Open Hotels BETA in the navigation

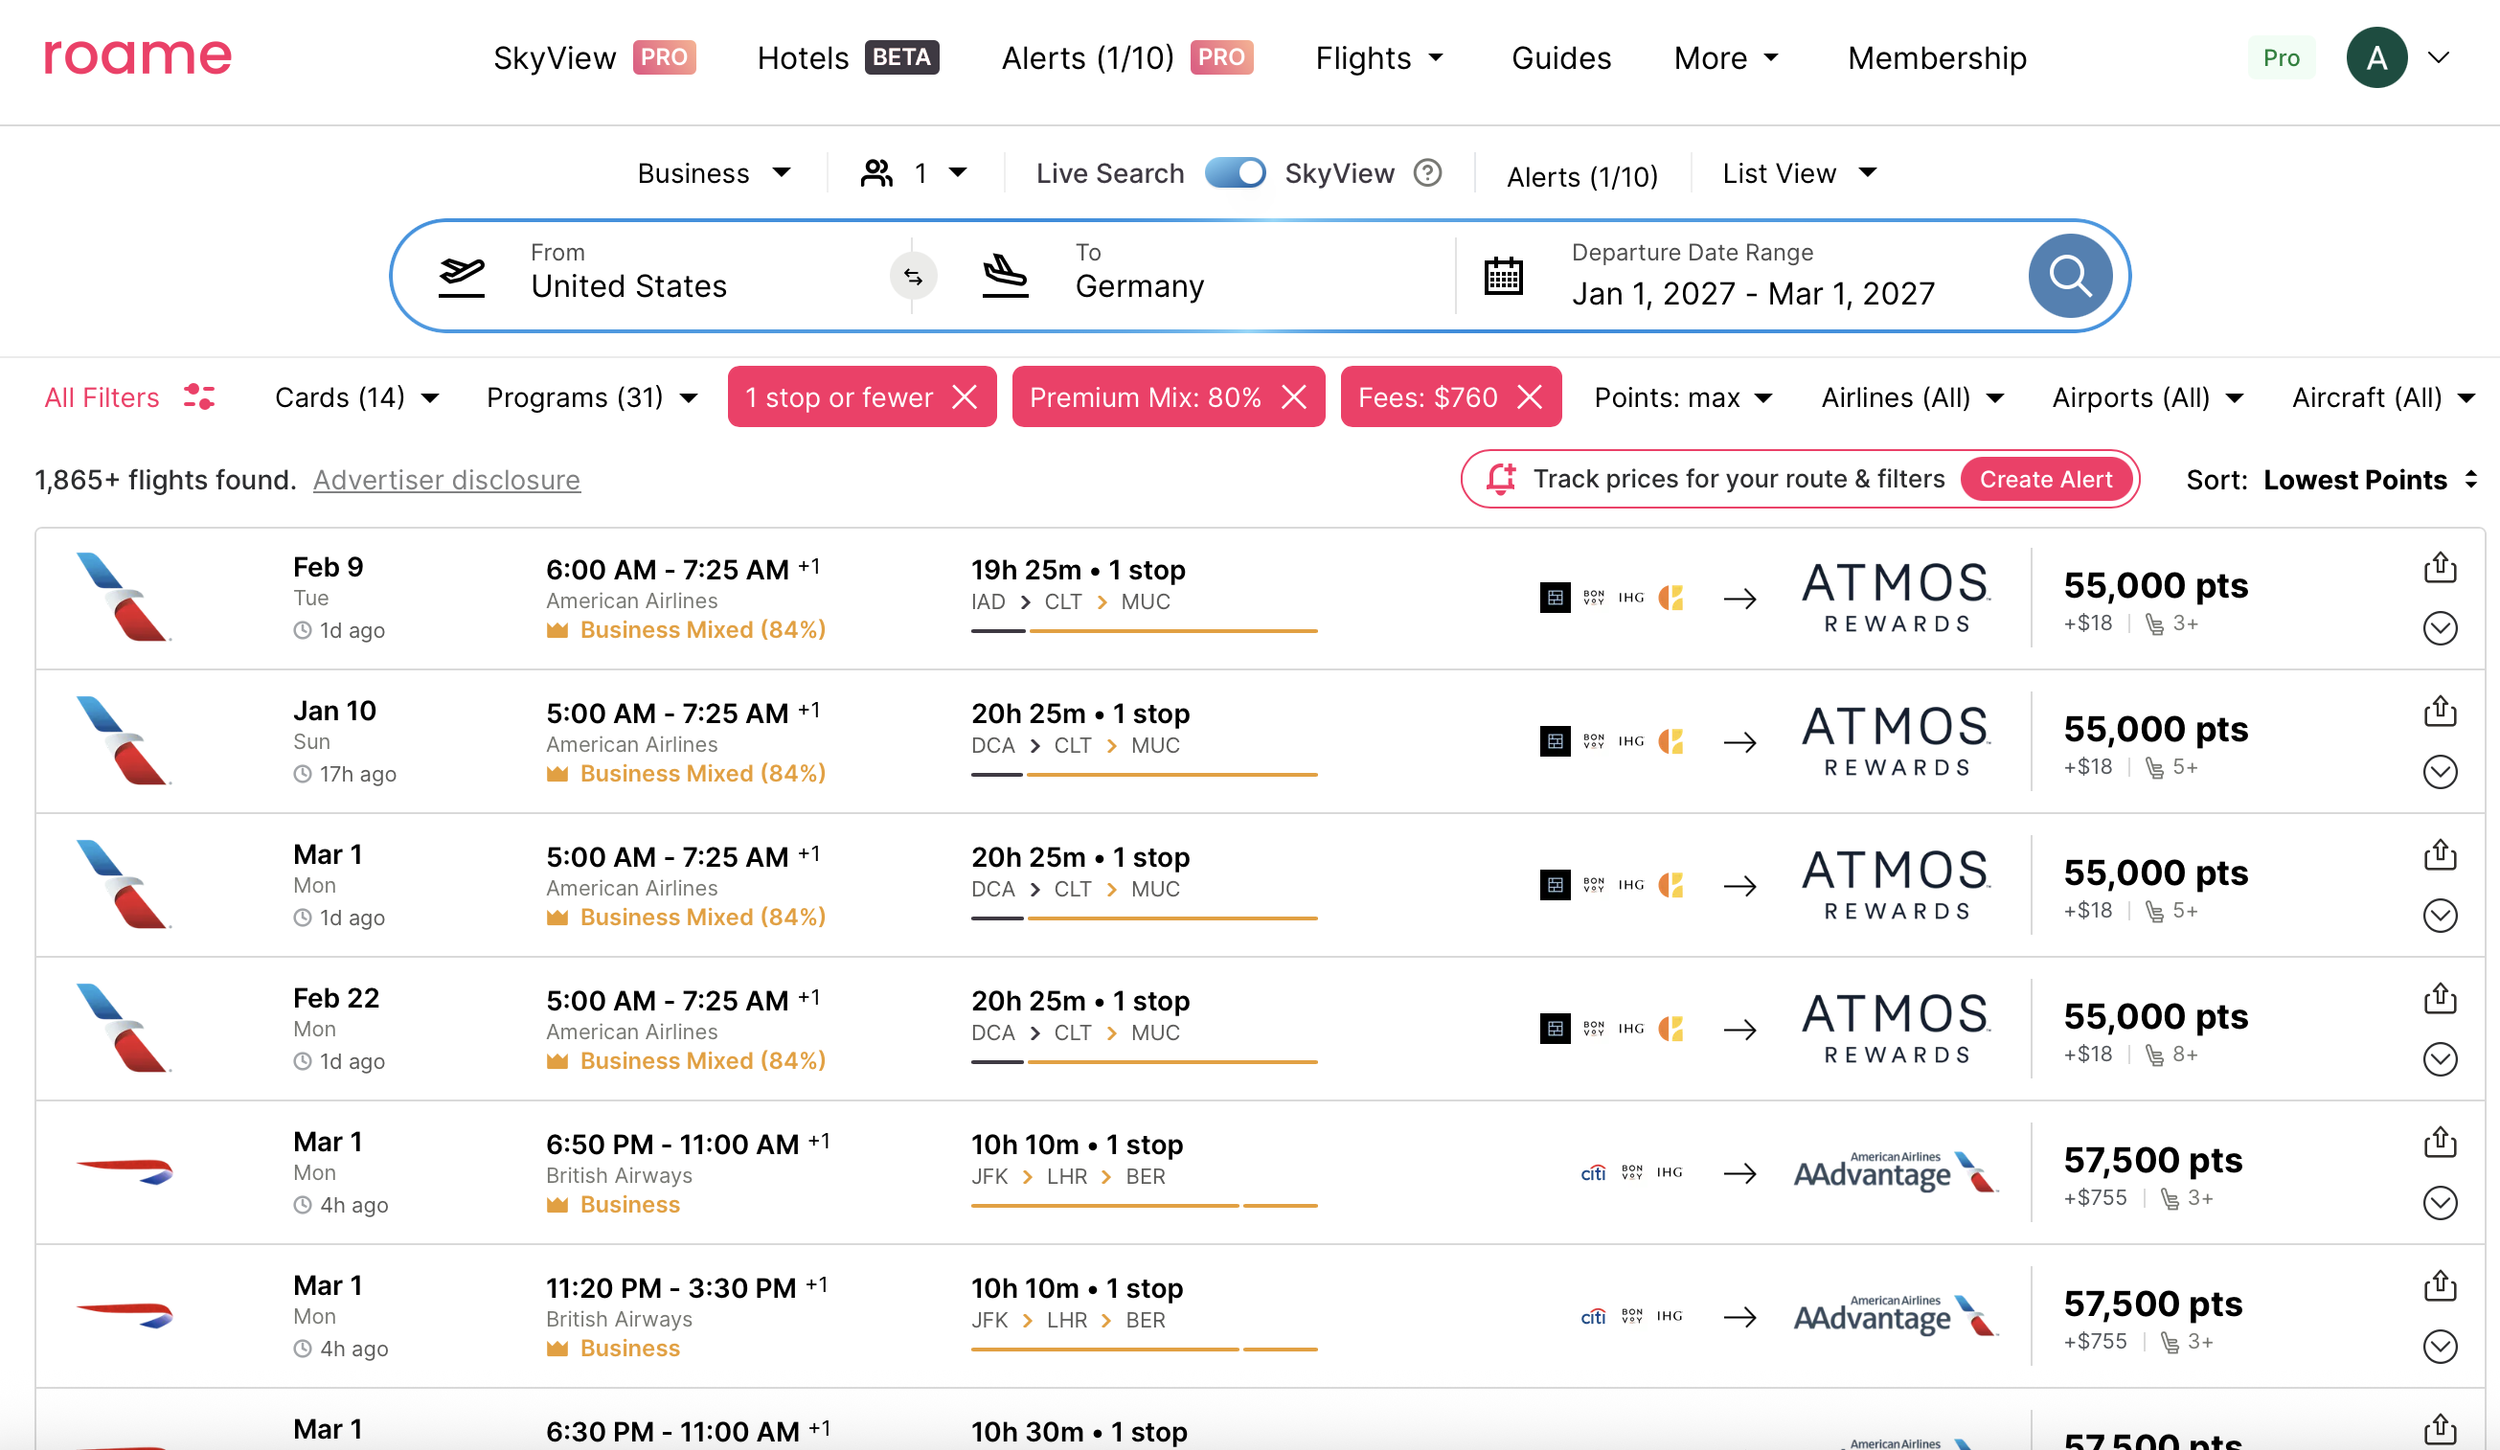point(848,58)
